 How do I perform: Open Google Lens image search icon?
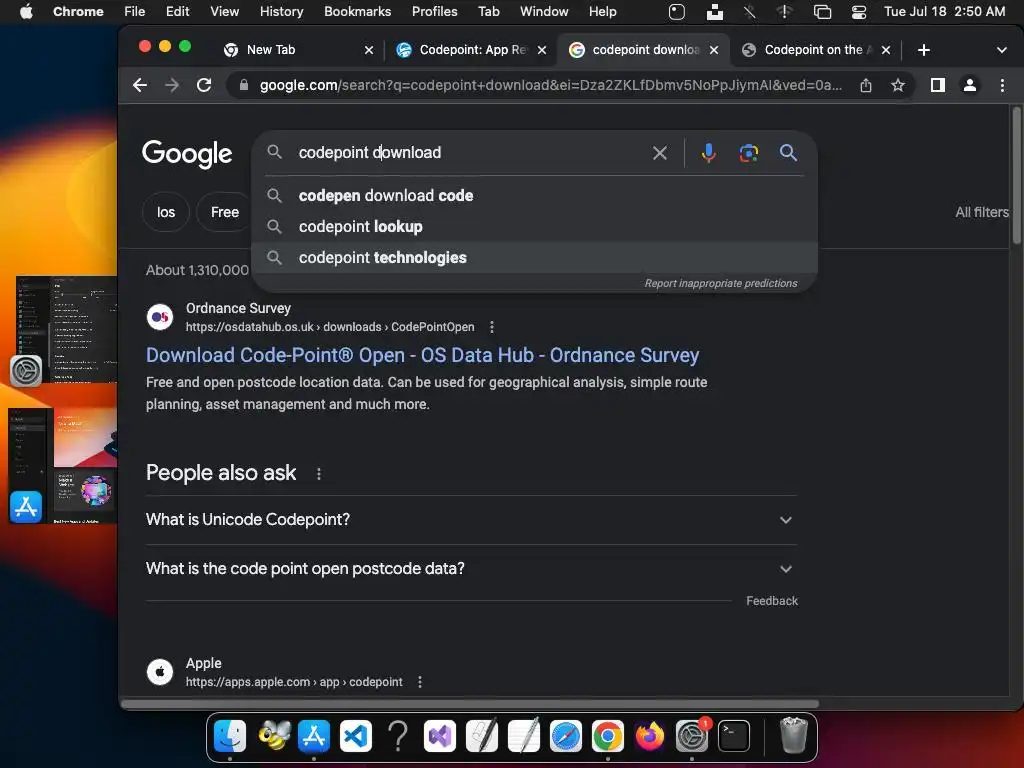[x=748, y=153]
